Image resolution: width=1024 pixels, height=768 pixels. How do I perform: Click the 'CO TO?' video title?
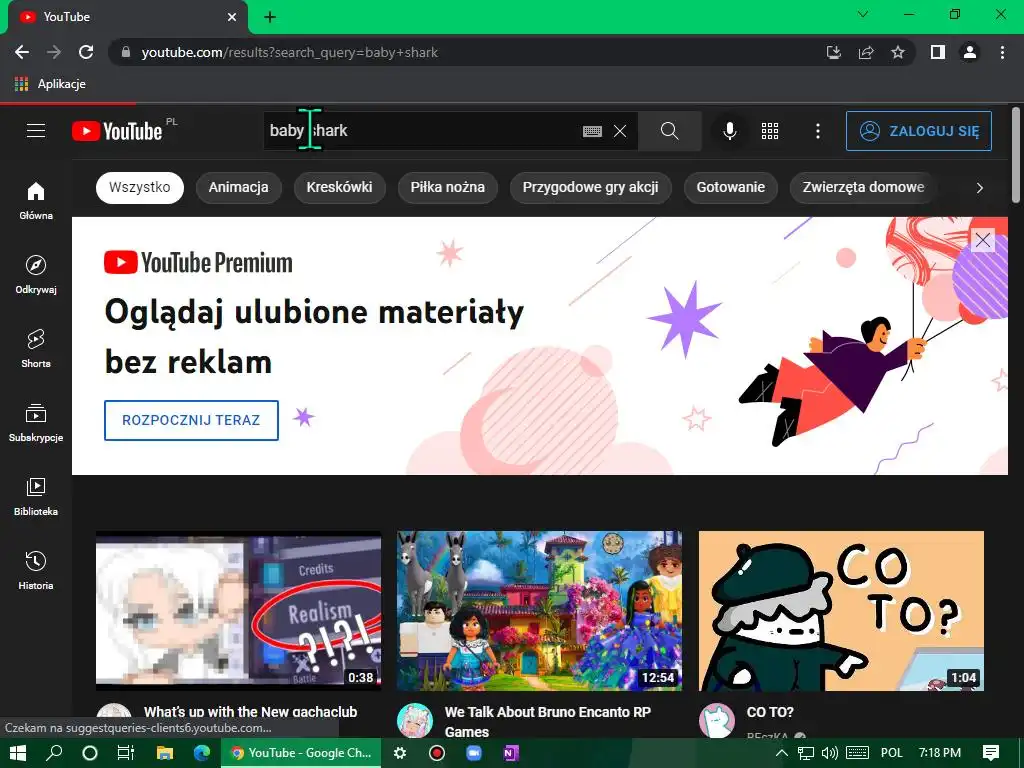coord(770,712)
